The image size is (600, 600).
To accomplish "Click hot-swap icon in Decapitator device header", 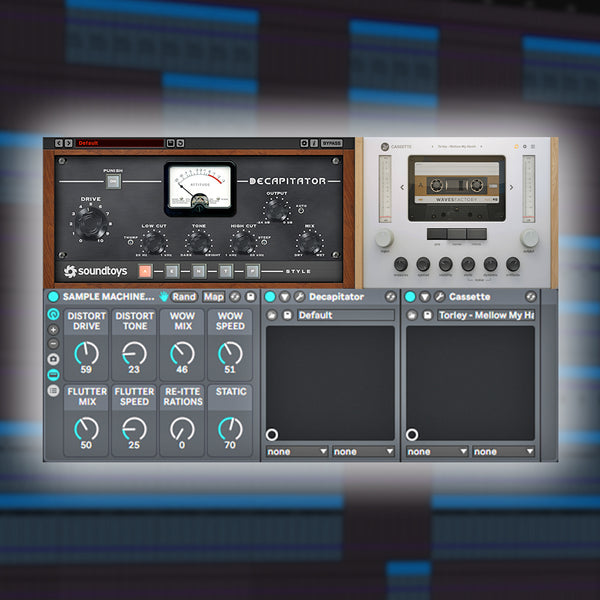I will coord(390,297).
